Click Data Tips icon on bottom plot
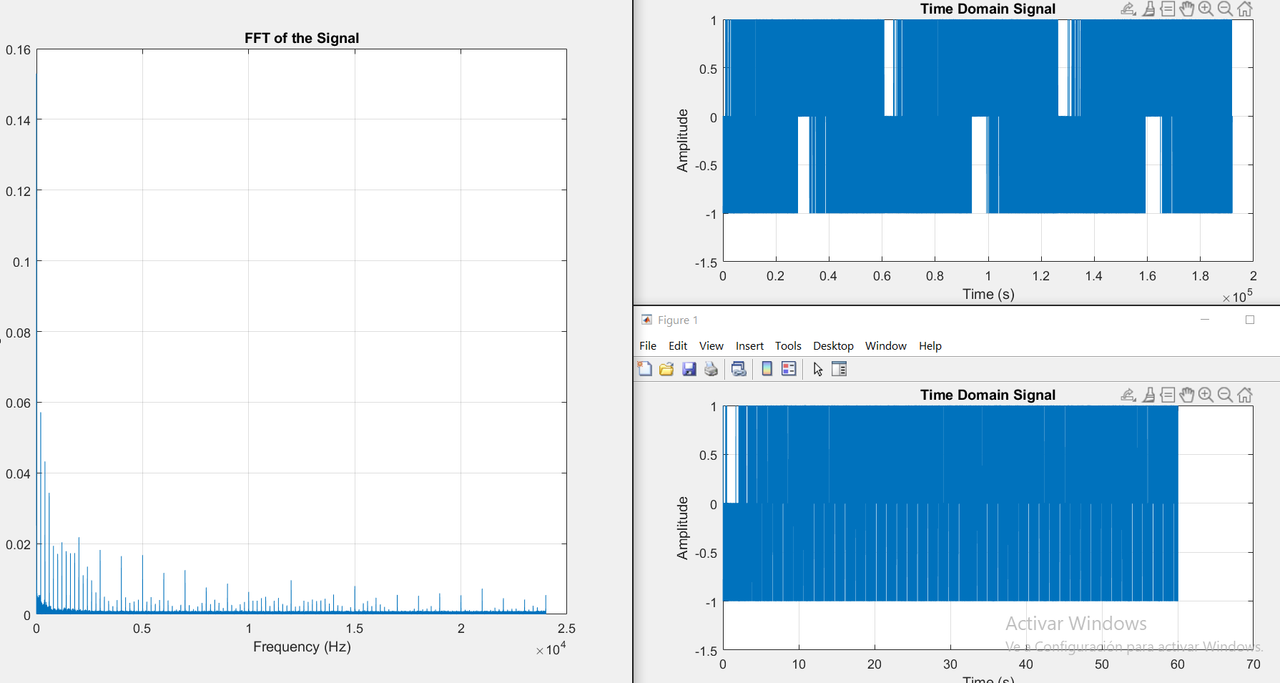Viewport: 1280px width, 683px height. point(1168,395)
